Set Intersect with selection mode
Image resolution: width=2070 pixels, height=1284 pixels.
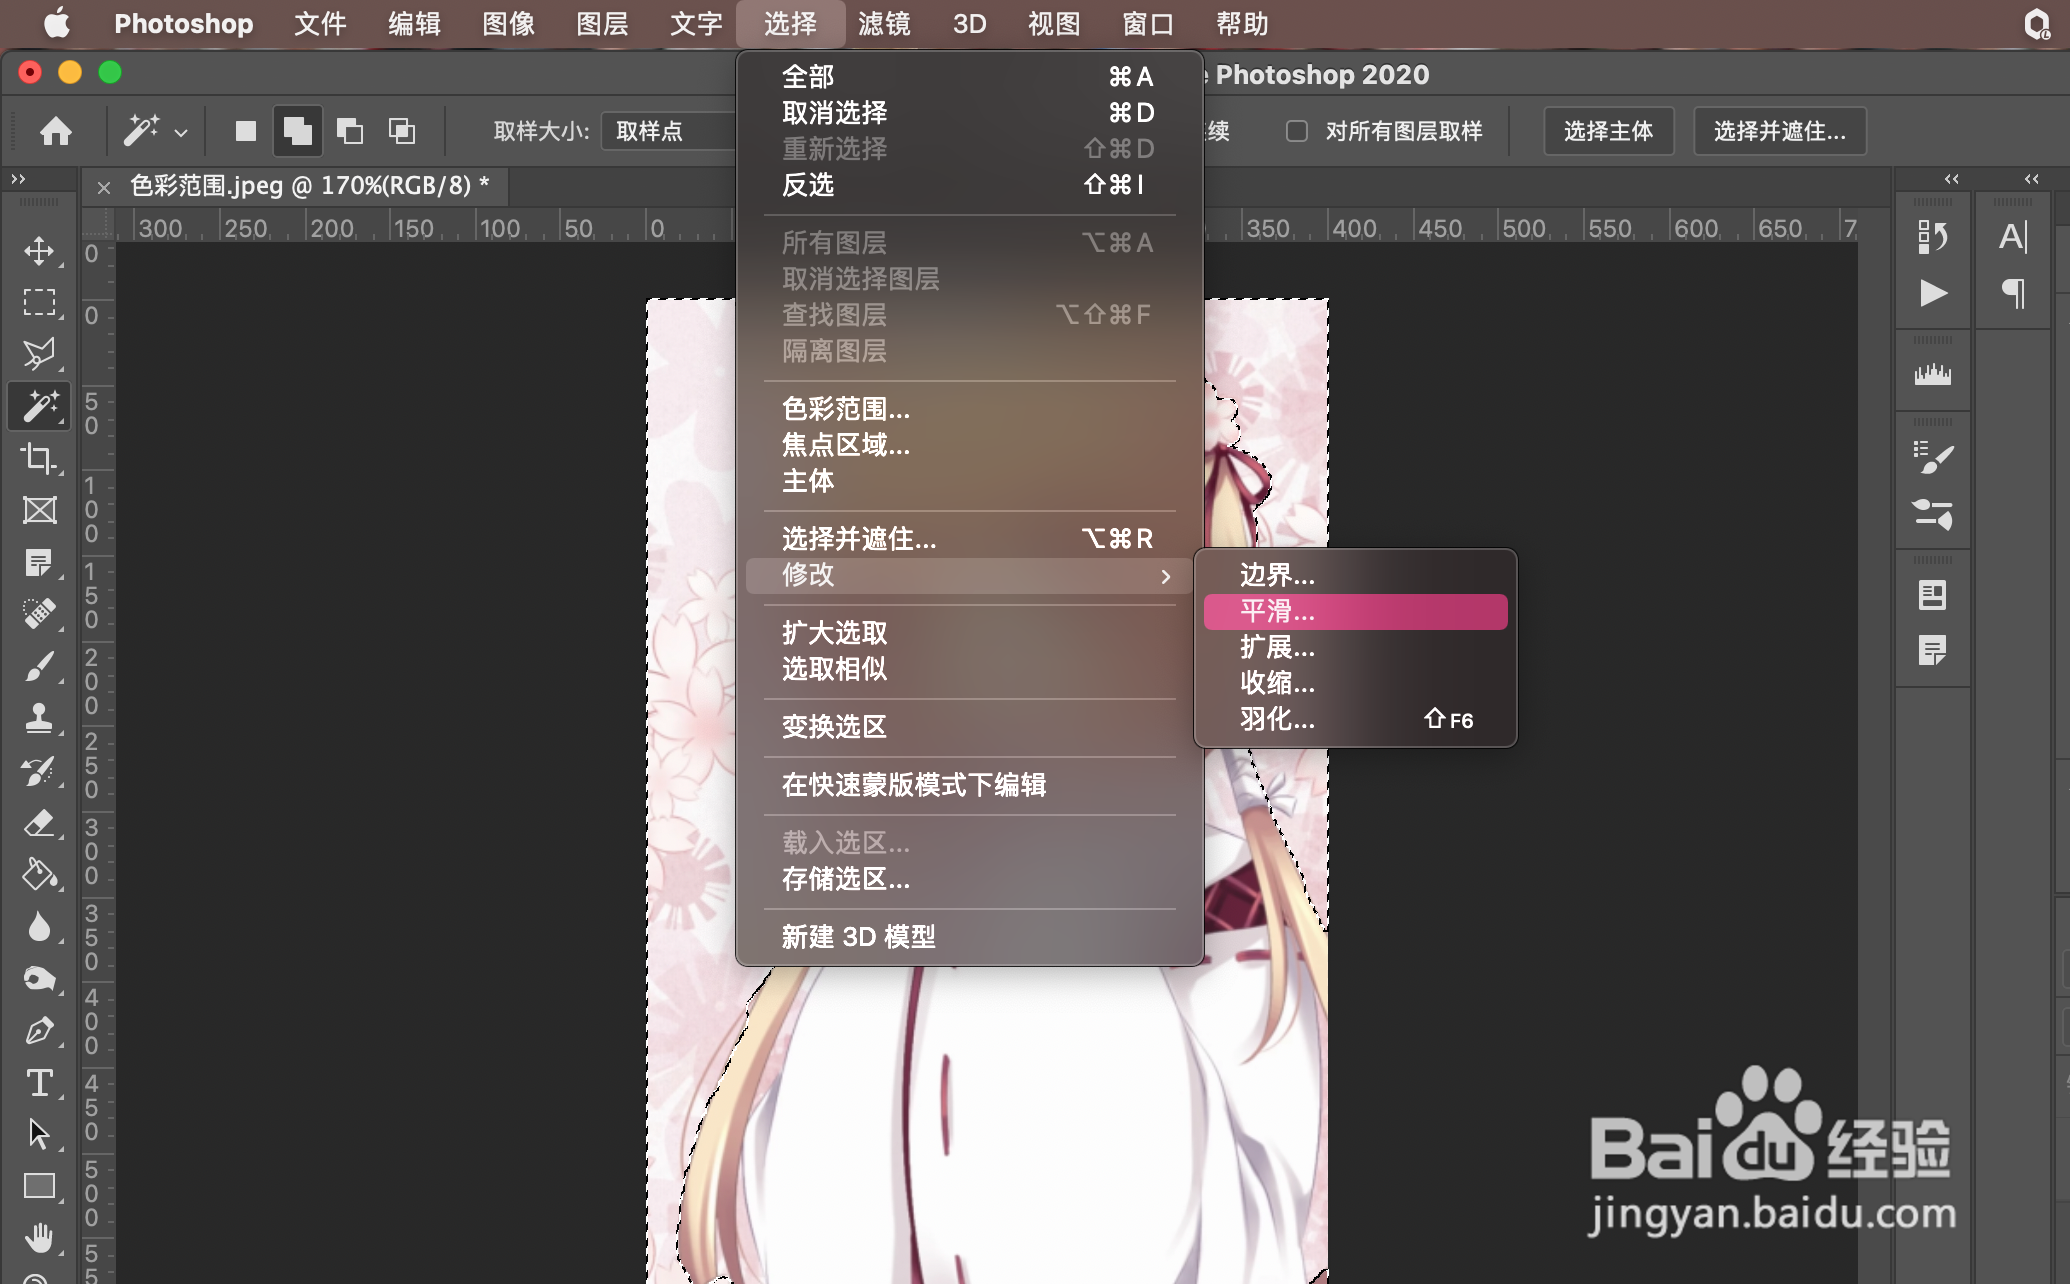point(402,131)
